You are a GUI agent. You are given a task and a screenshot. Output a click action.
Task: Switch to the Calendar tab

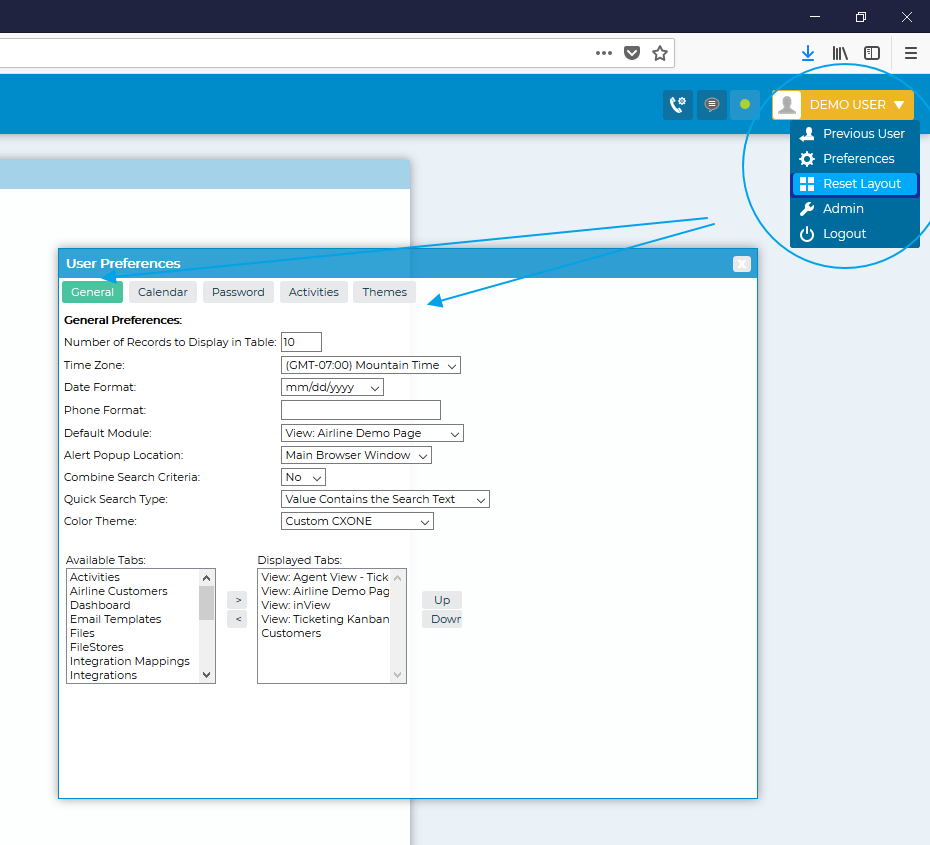[x=163, y=292]
